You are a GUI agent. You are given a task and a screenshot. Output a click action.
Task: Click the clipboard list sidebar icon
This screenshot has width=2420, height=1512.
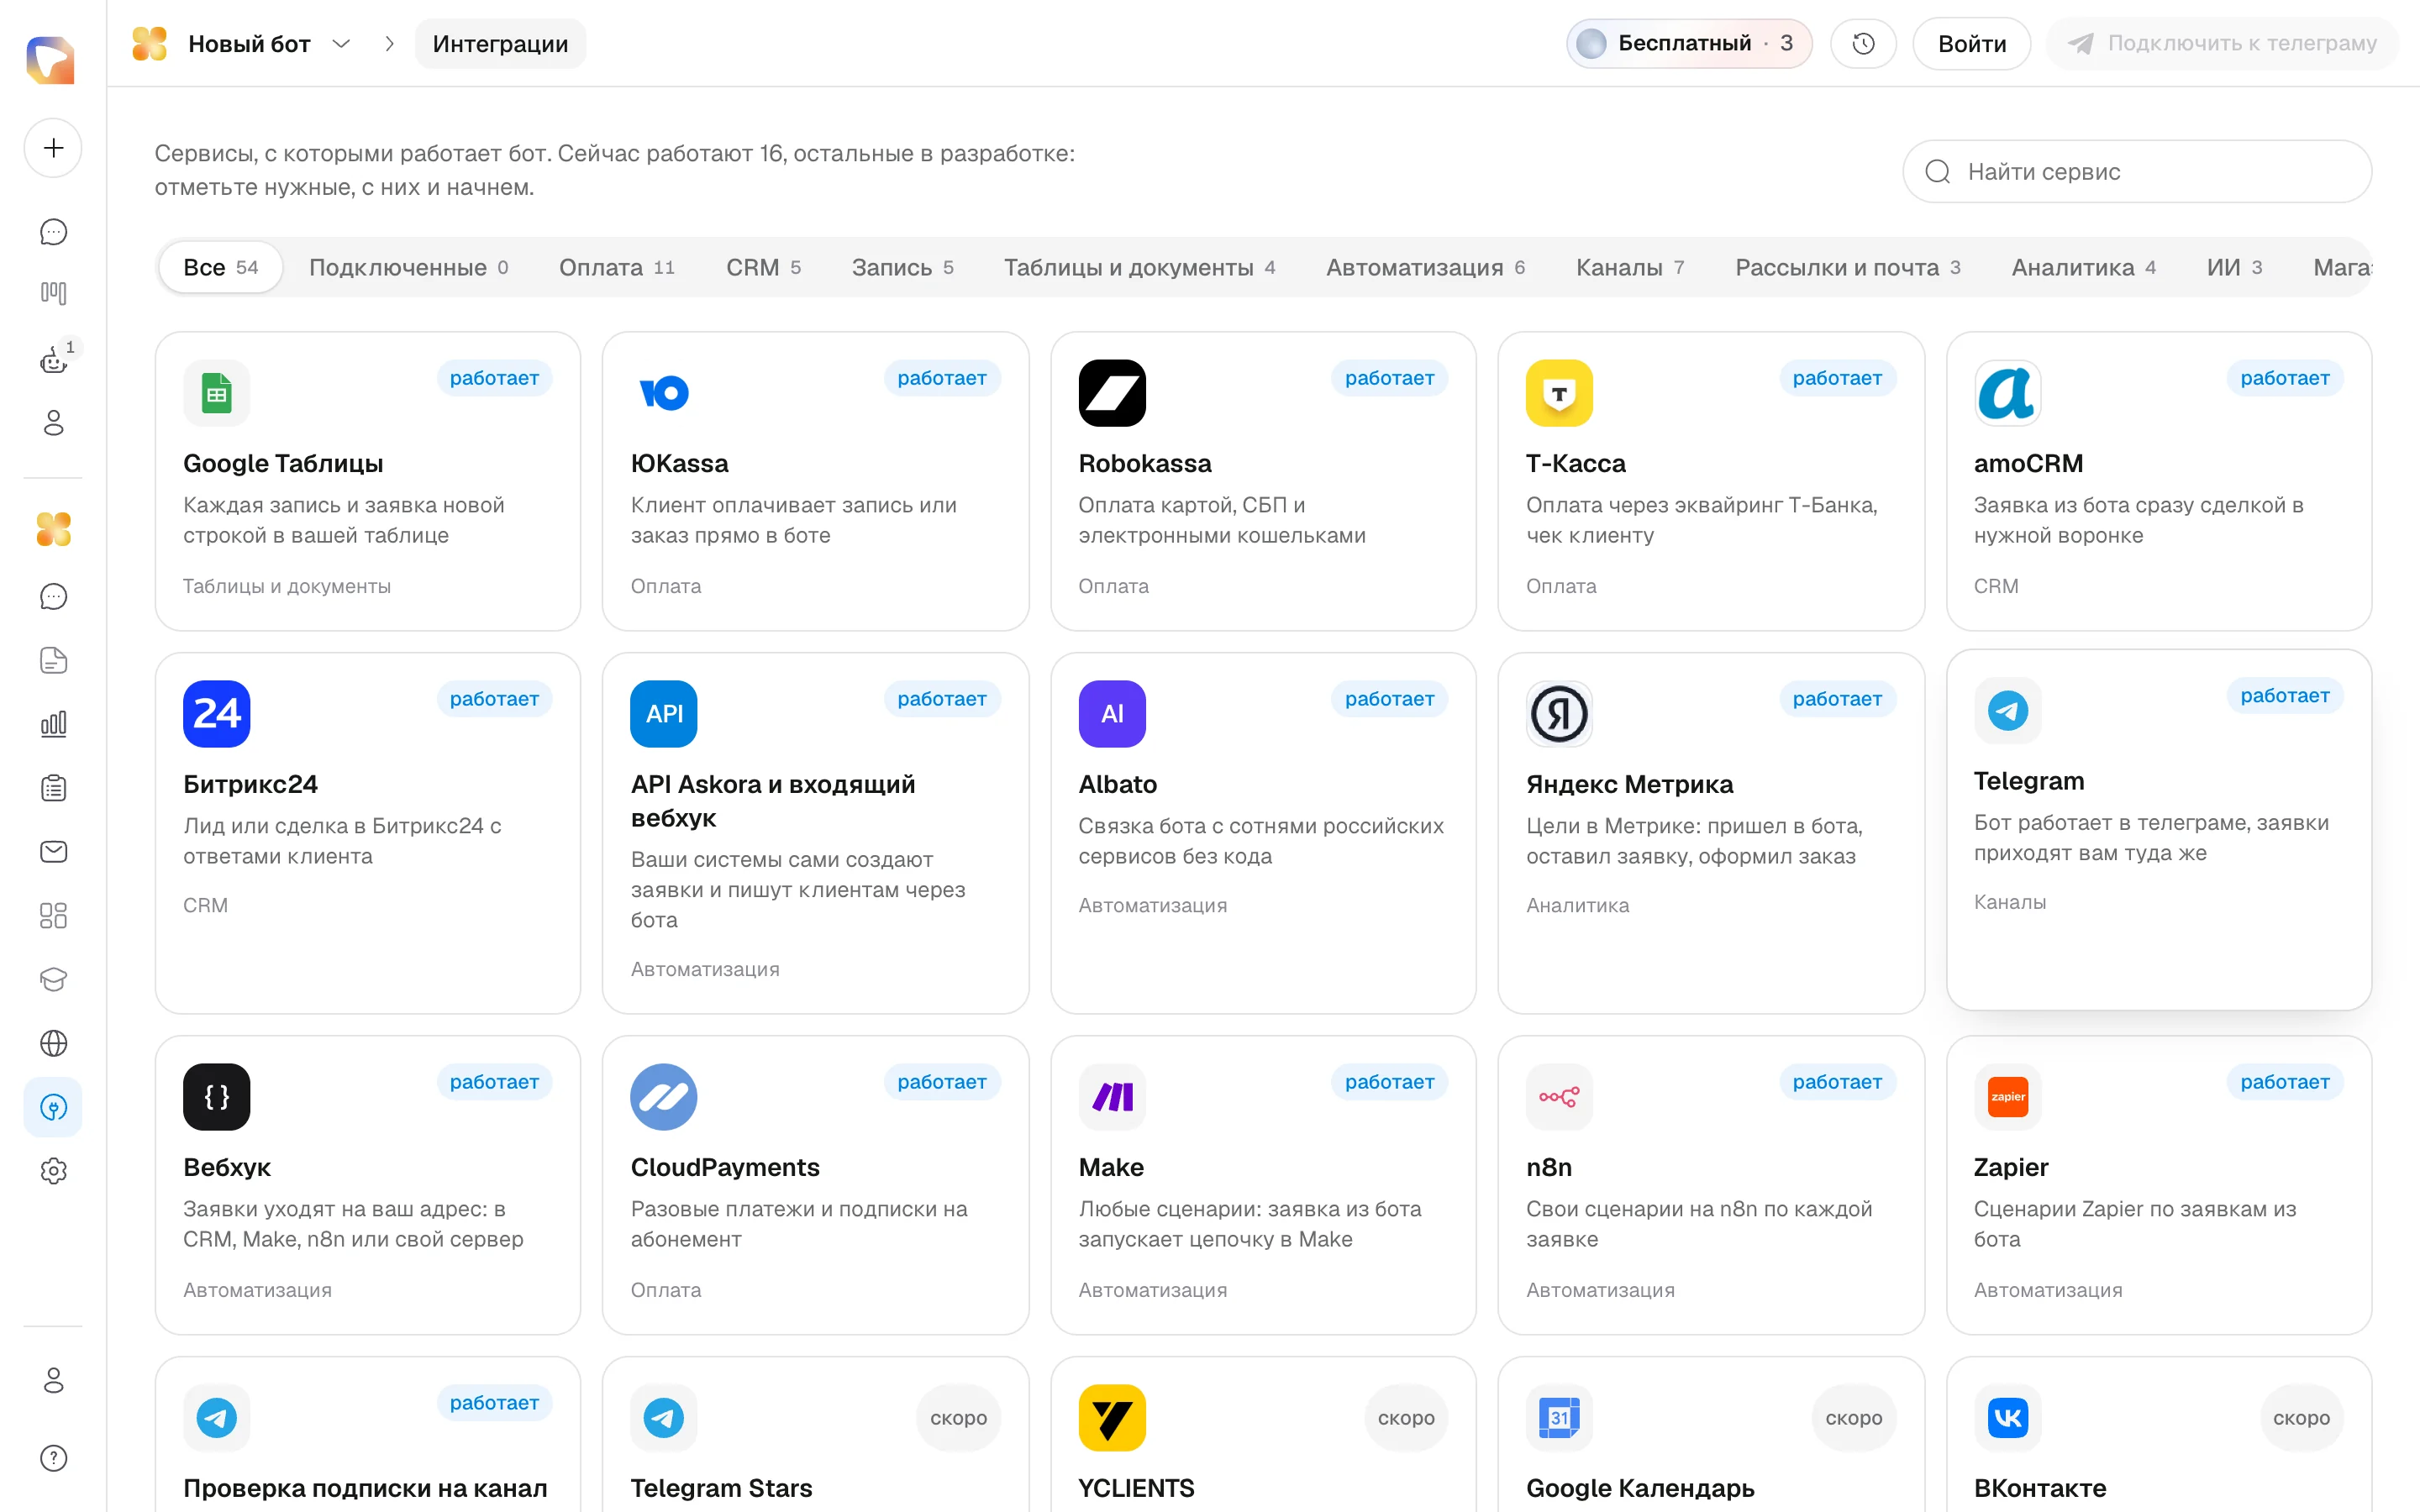pyautogui.click(x=53, y=788)
